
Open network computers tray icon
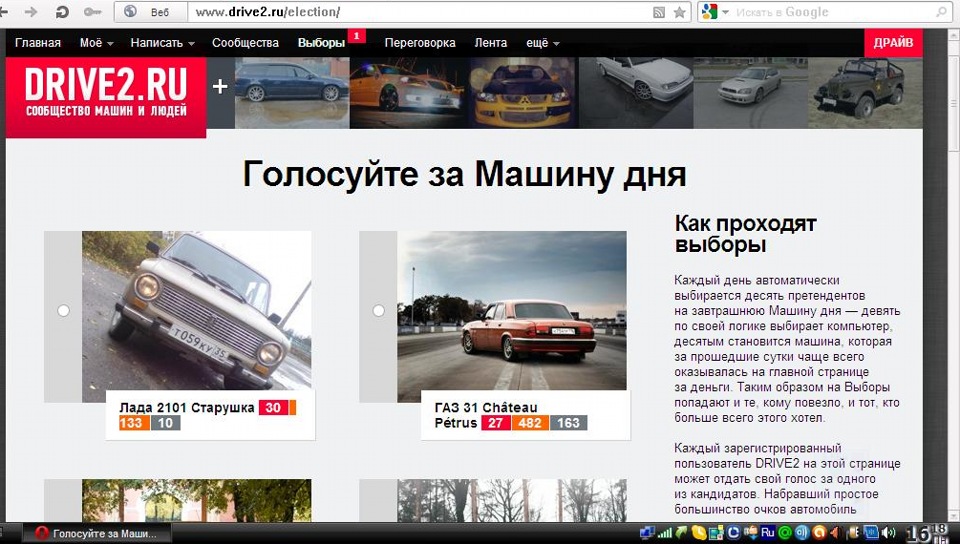[x=647, y=532]
